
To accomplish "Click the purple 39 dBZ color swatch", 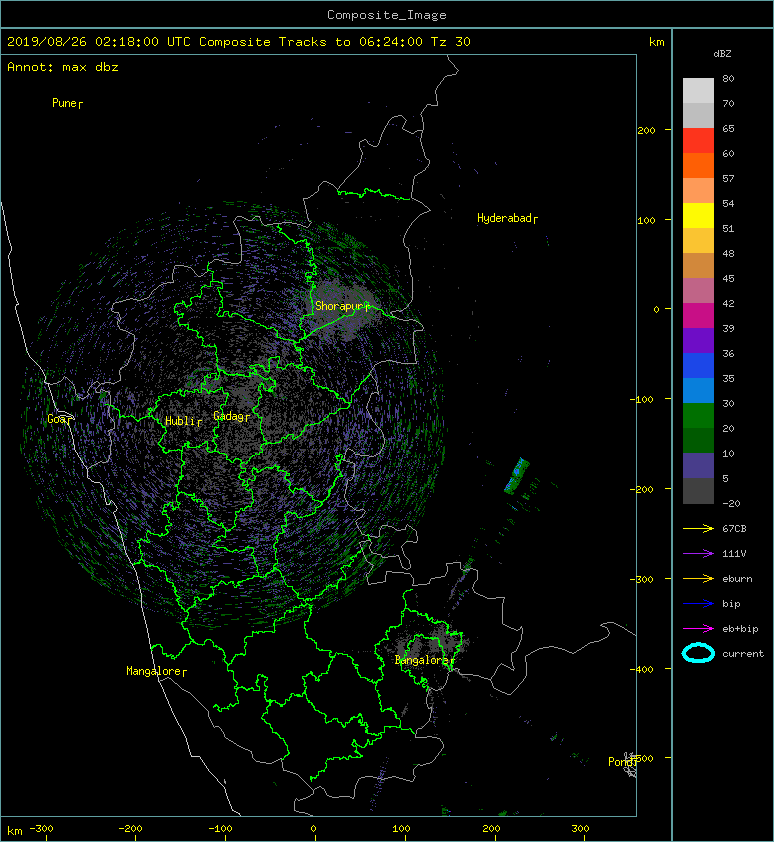I will [x=698, y=340].
